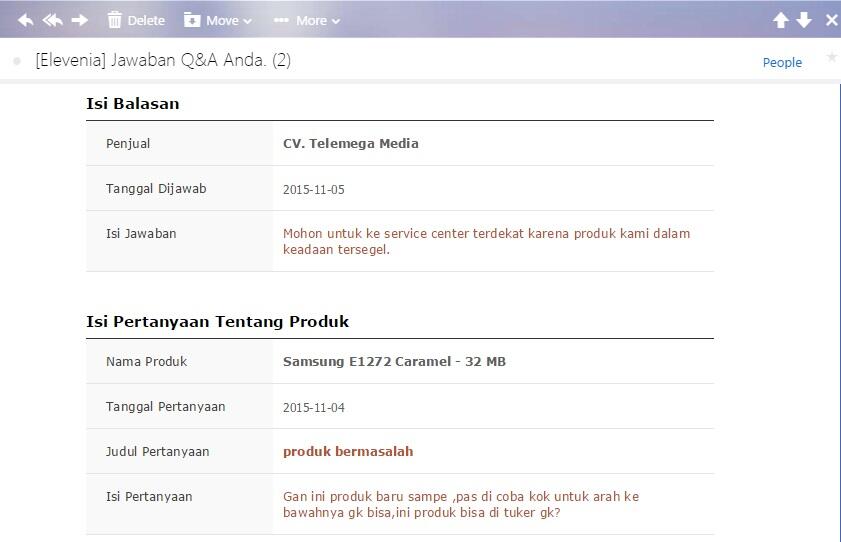Click the Delete label in toolbar
This screenshot has width=841, height=542.
(x=146, y=21)
